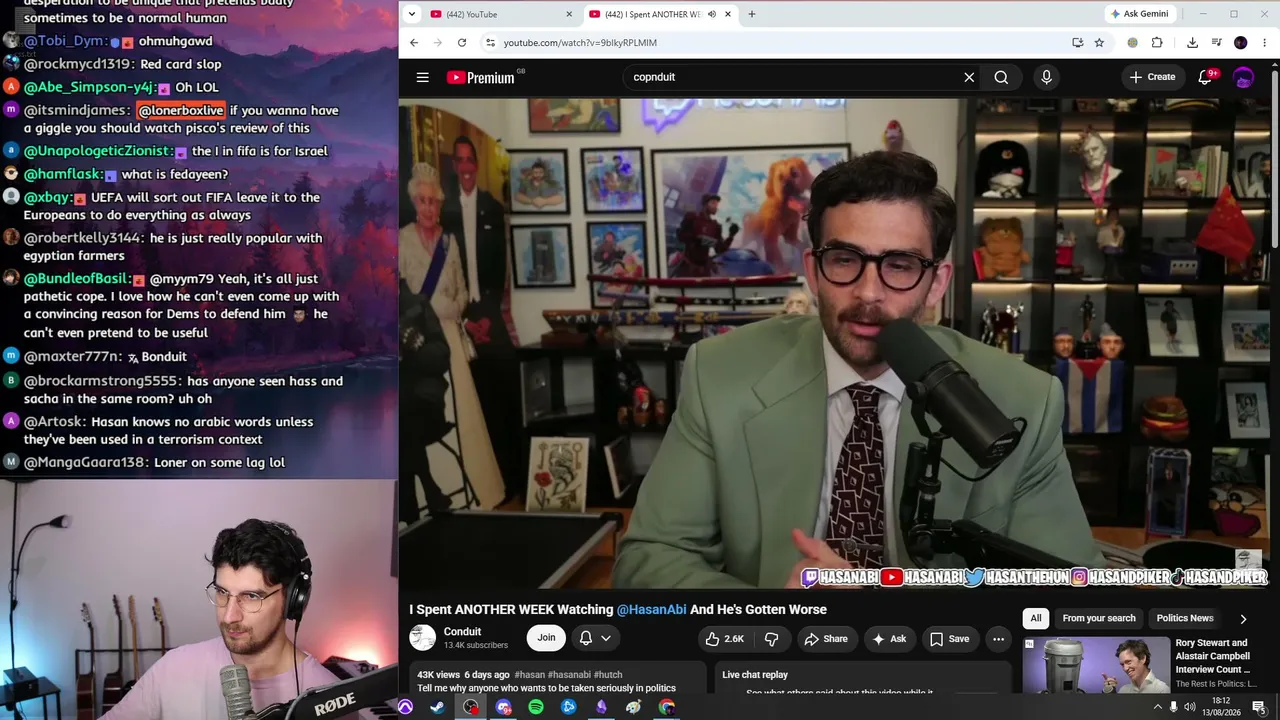Mute the audio-playing tab via speaker icon
The height and width of the screenshot is (720, 1280).
711,14
